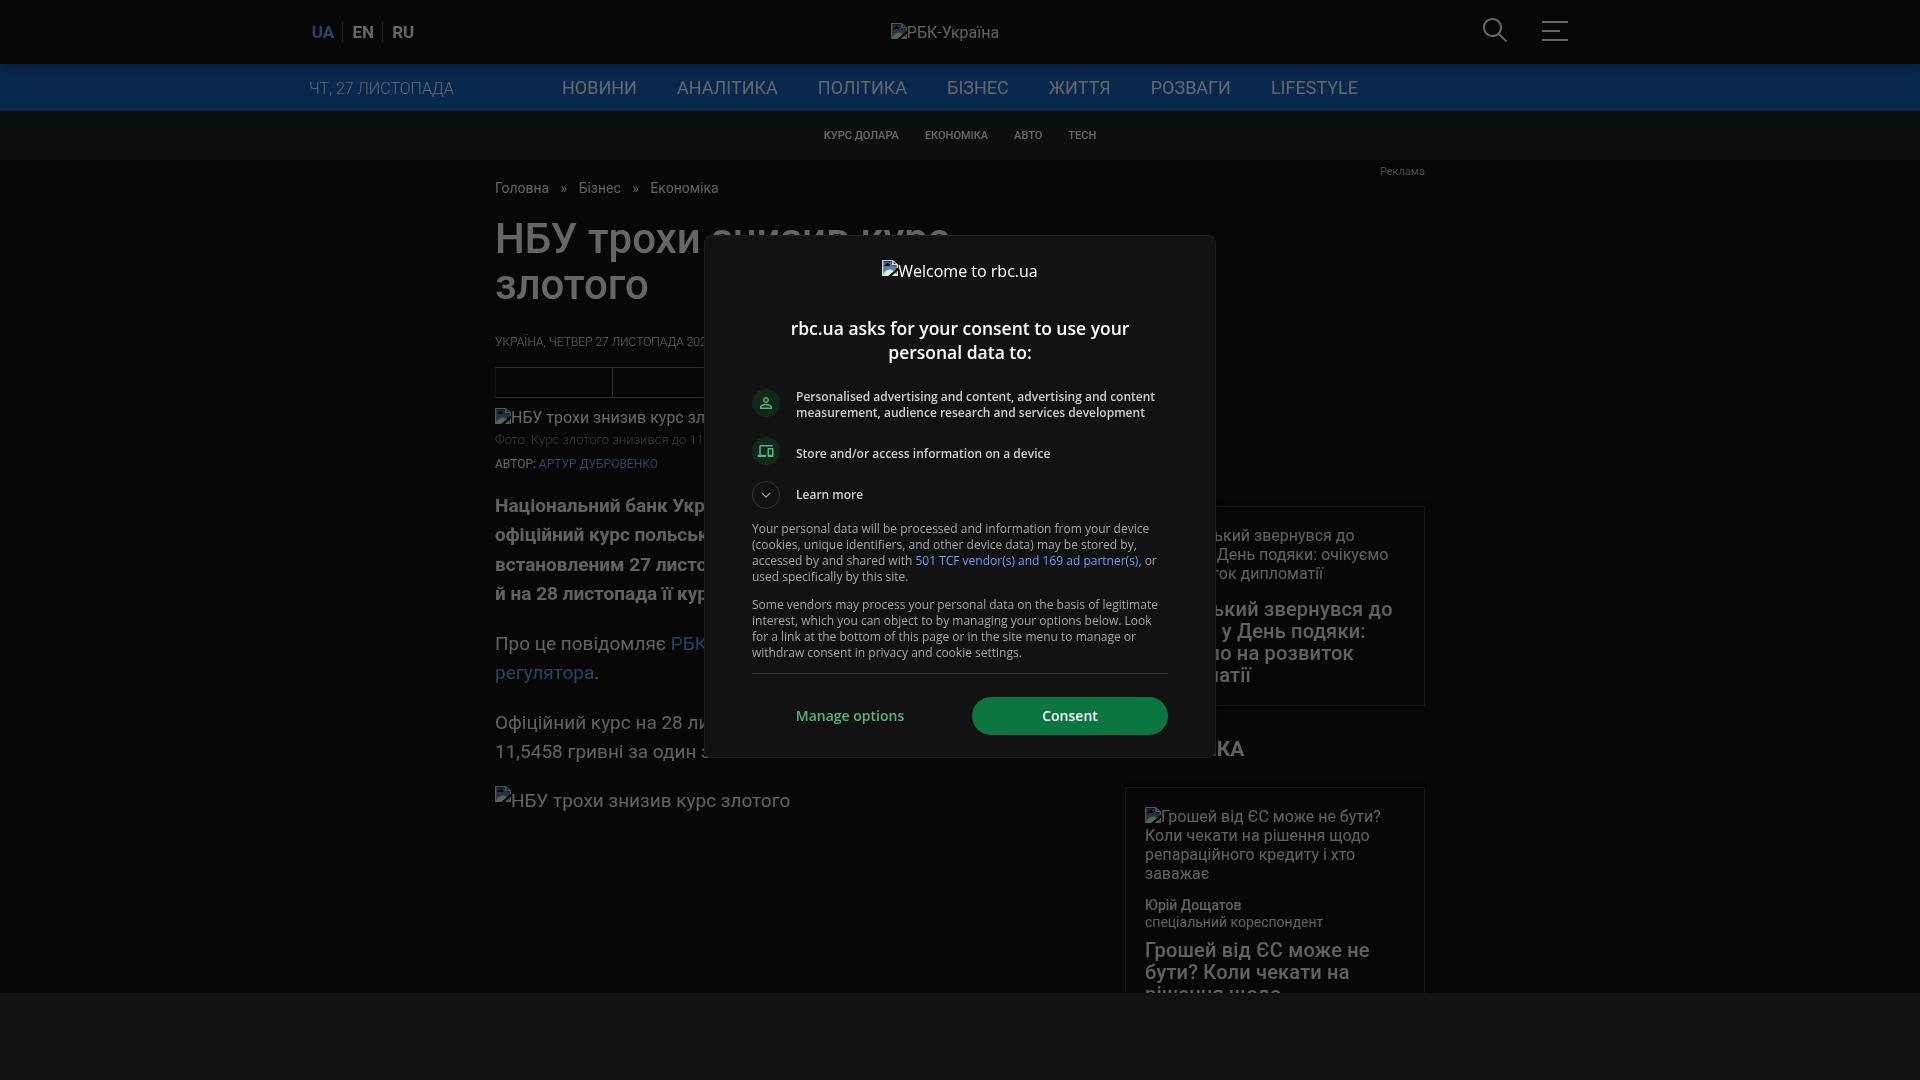Switch language to RU
1920x1080 pixels.
(403, 32)
